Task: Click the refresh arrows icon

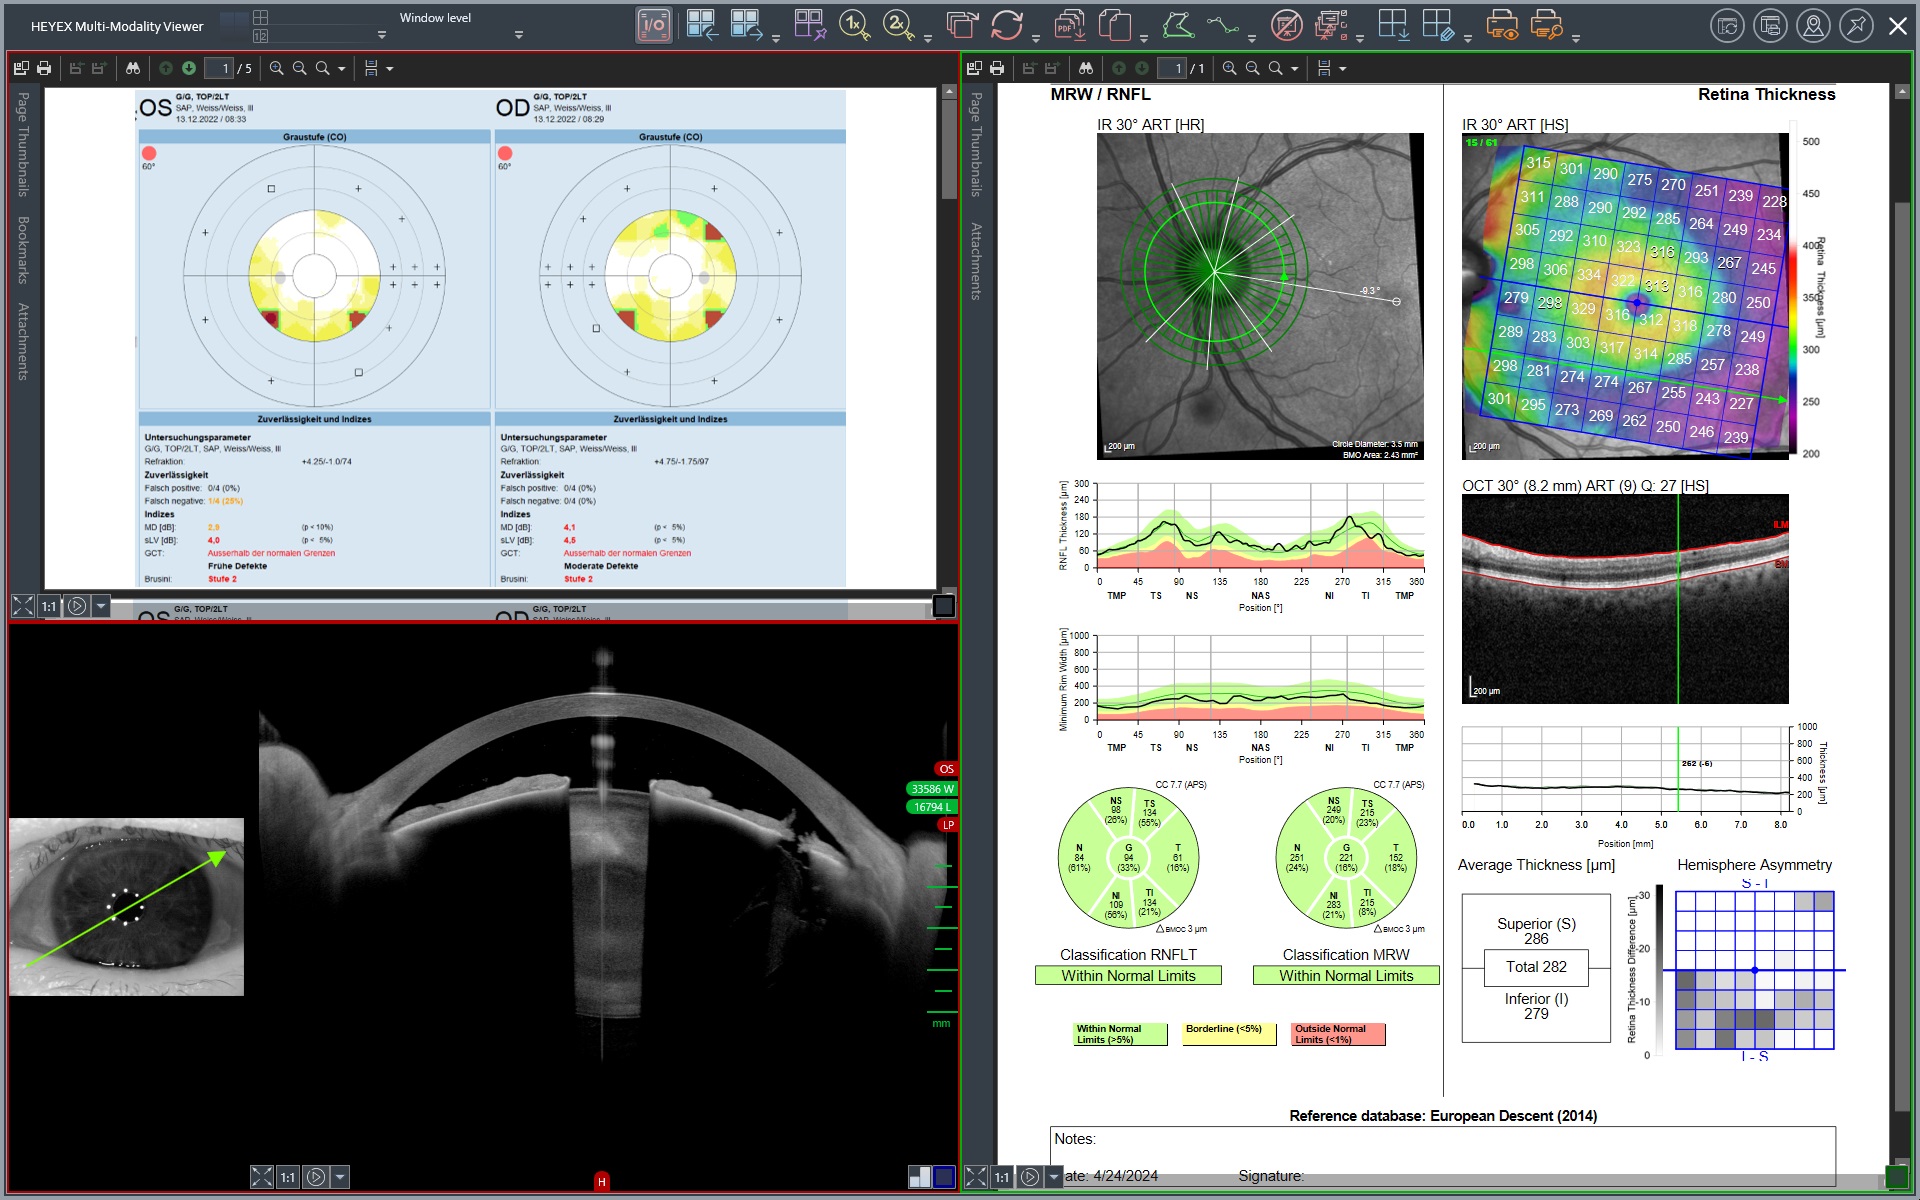Action: pos(1007,26)
